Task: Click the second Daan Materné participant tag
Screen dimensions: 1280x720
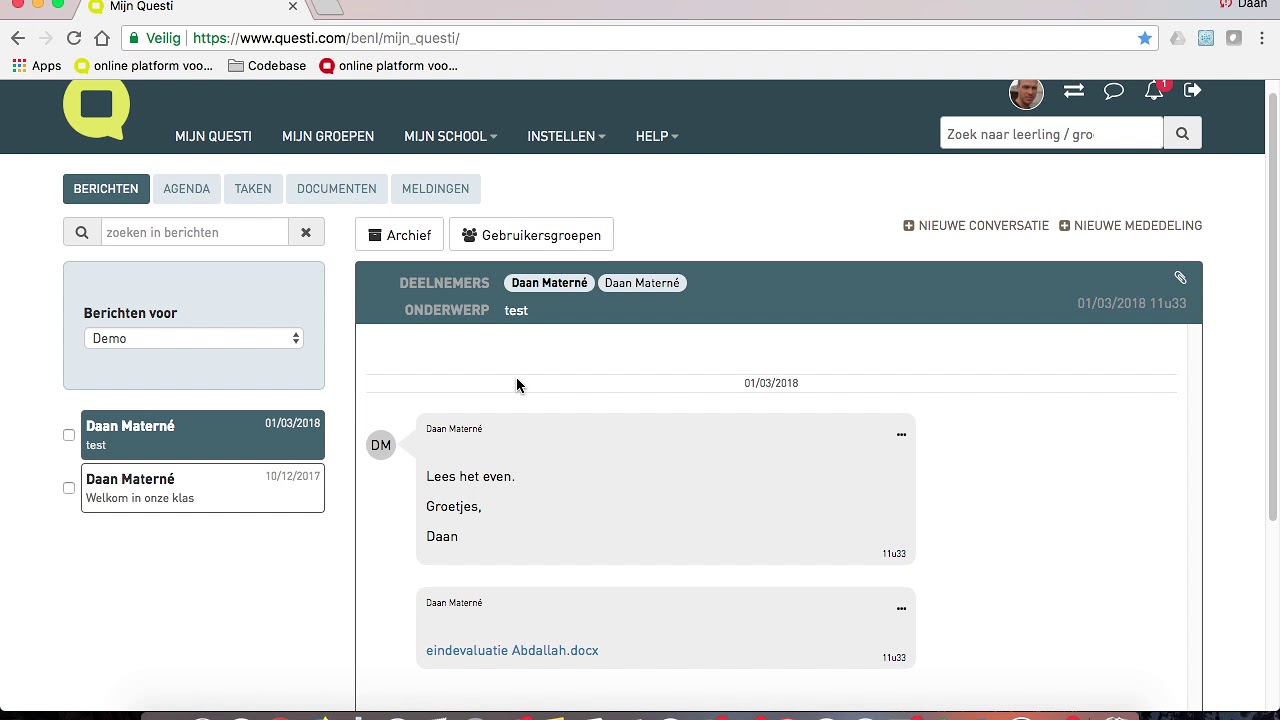Action: (642, 283)
